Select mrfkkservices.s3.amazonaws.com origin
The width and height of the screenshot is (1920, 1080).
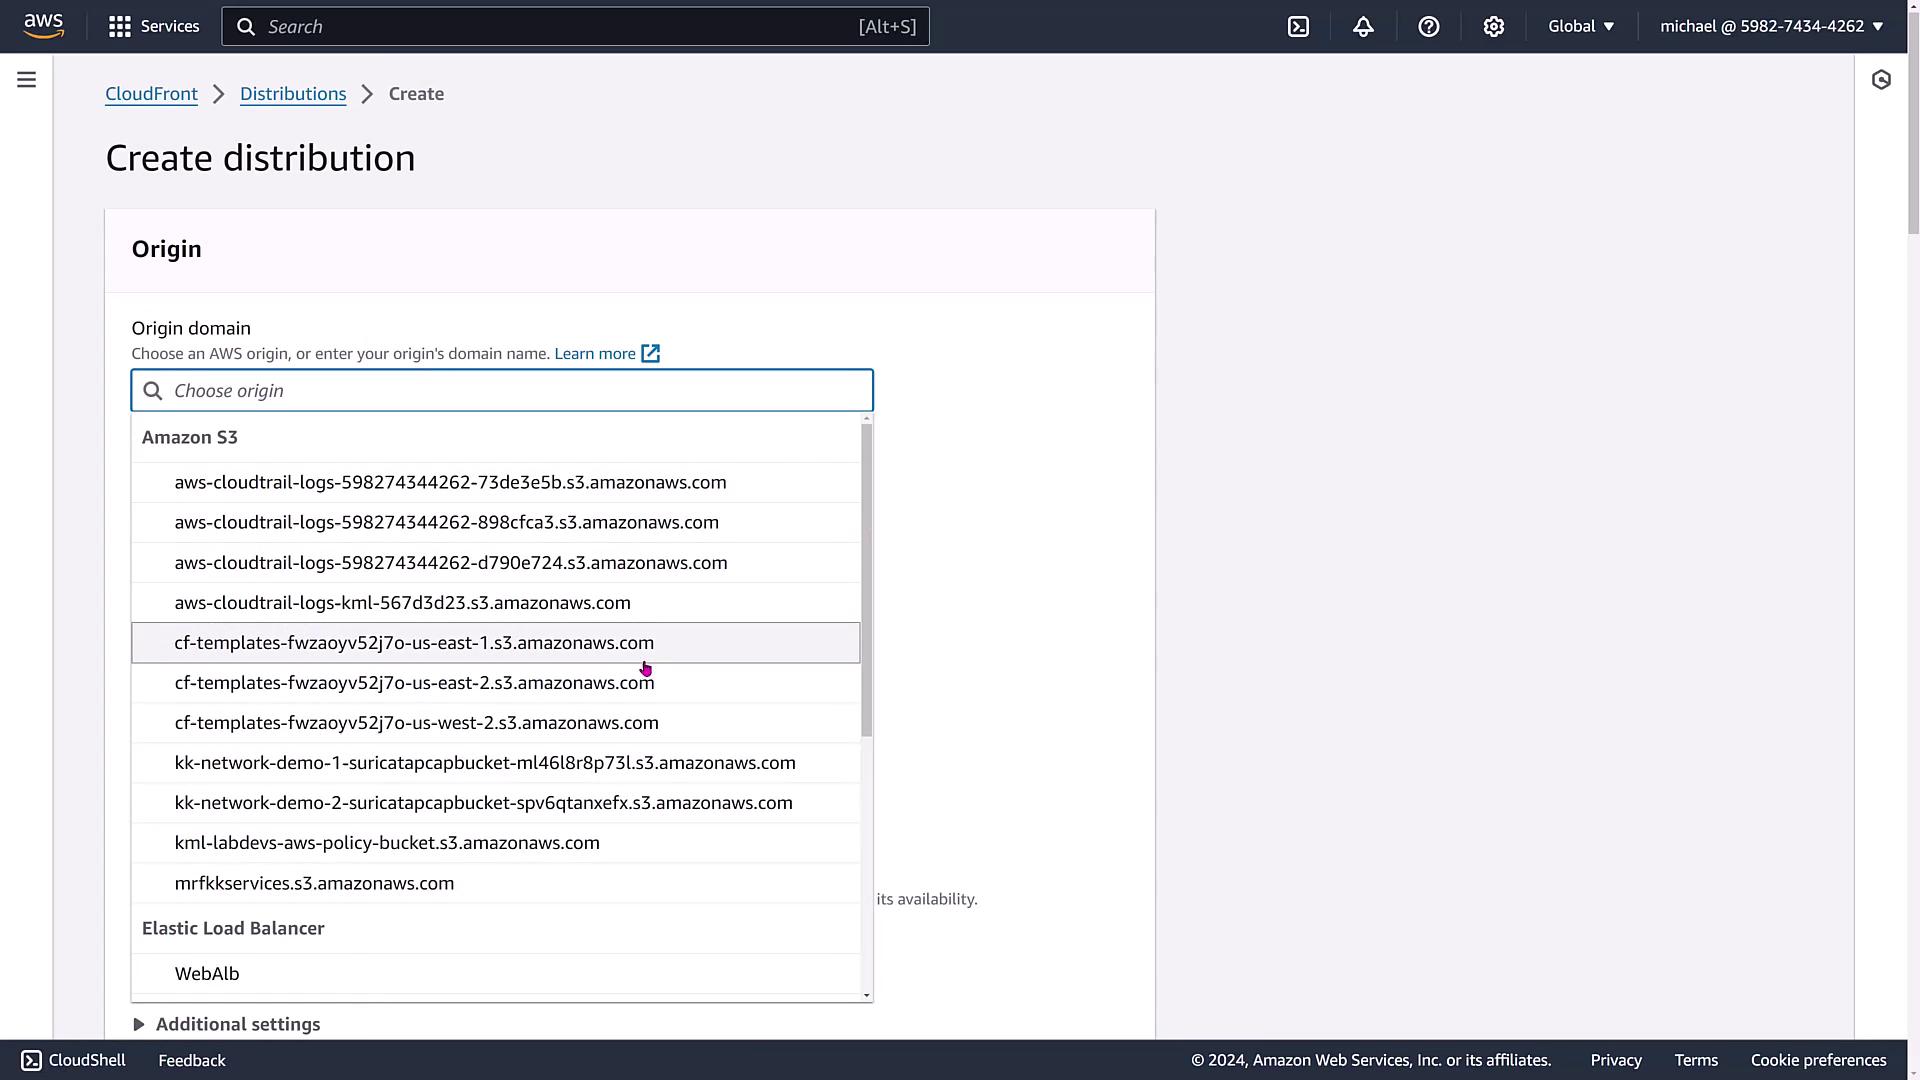point(314,883)
